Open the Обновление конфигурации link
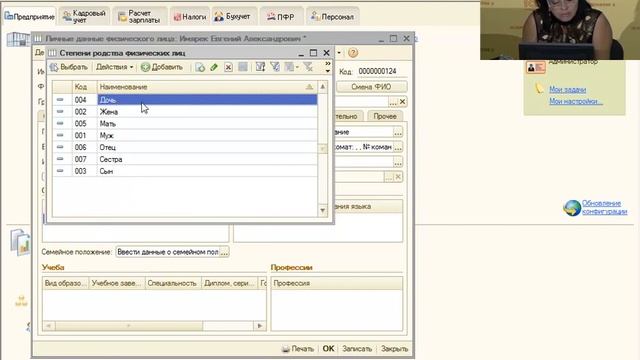The width and height of the screenshot is (640, 360). (604, 207)
